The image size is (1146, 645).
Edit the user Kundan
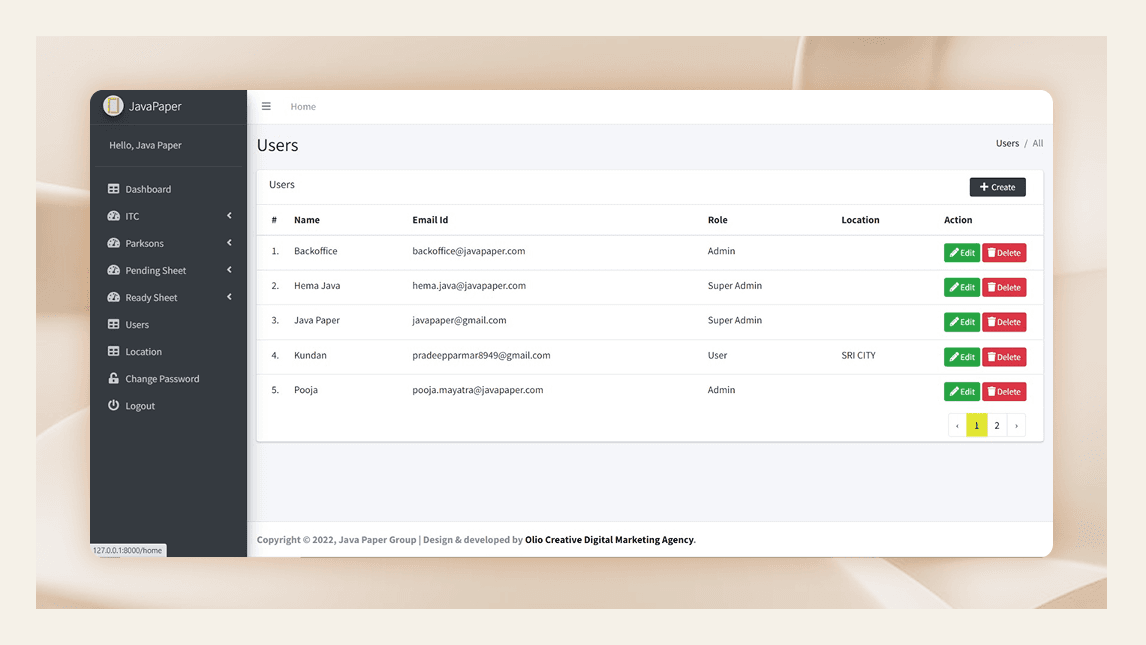tap(961, 356)
